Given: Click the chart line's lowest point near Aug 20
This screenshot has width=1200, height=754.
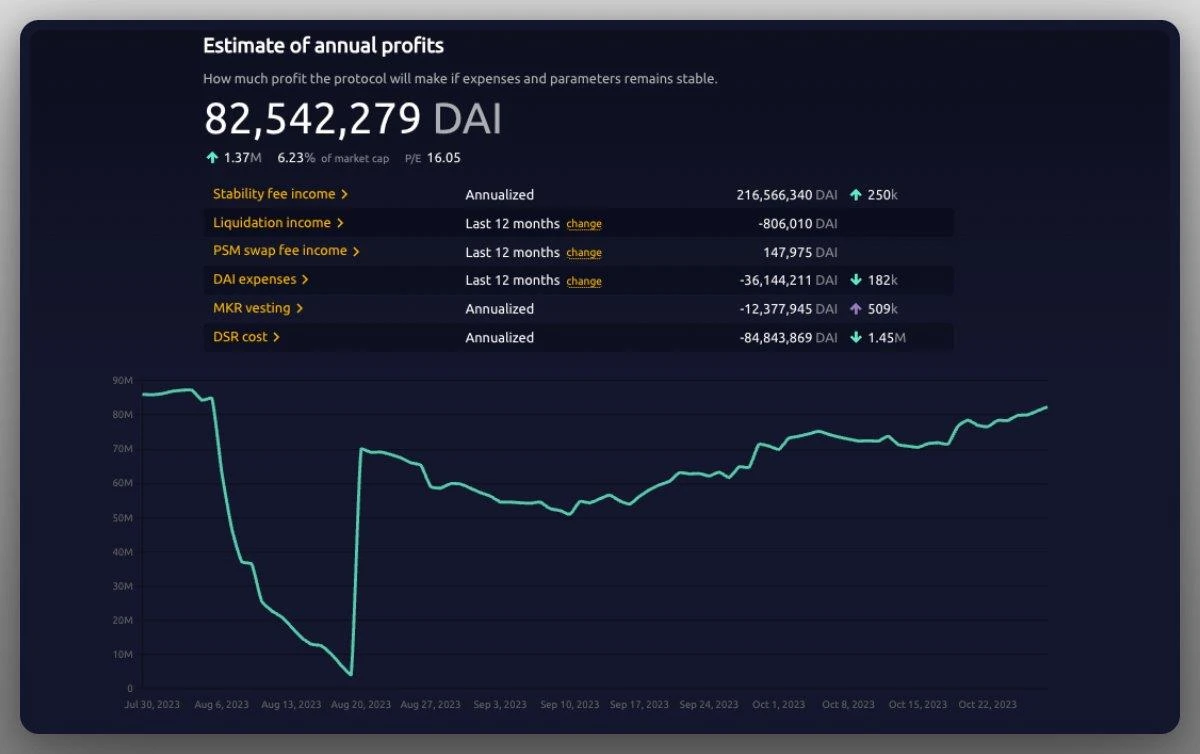Looking at the screenshot, I should tap(351, 674).
